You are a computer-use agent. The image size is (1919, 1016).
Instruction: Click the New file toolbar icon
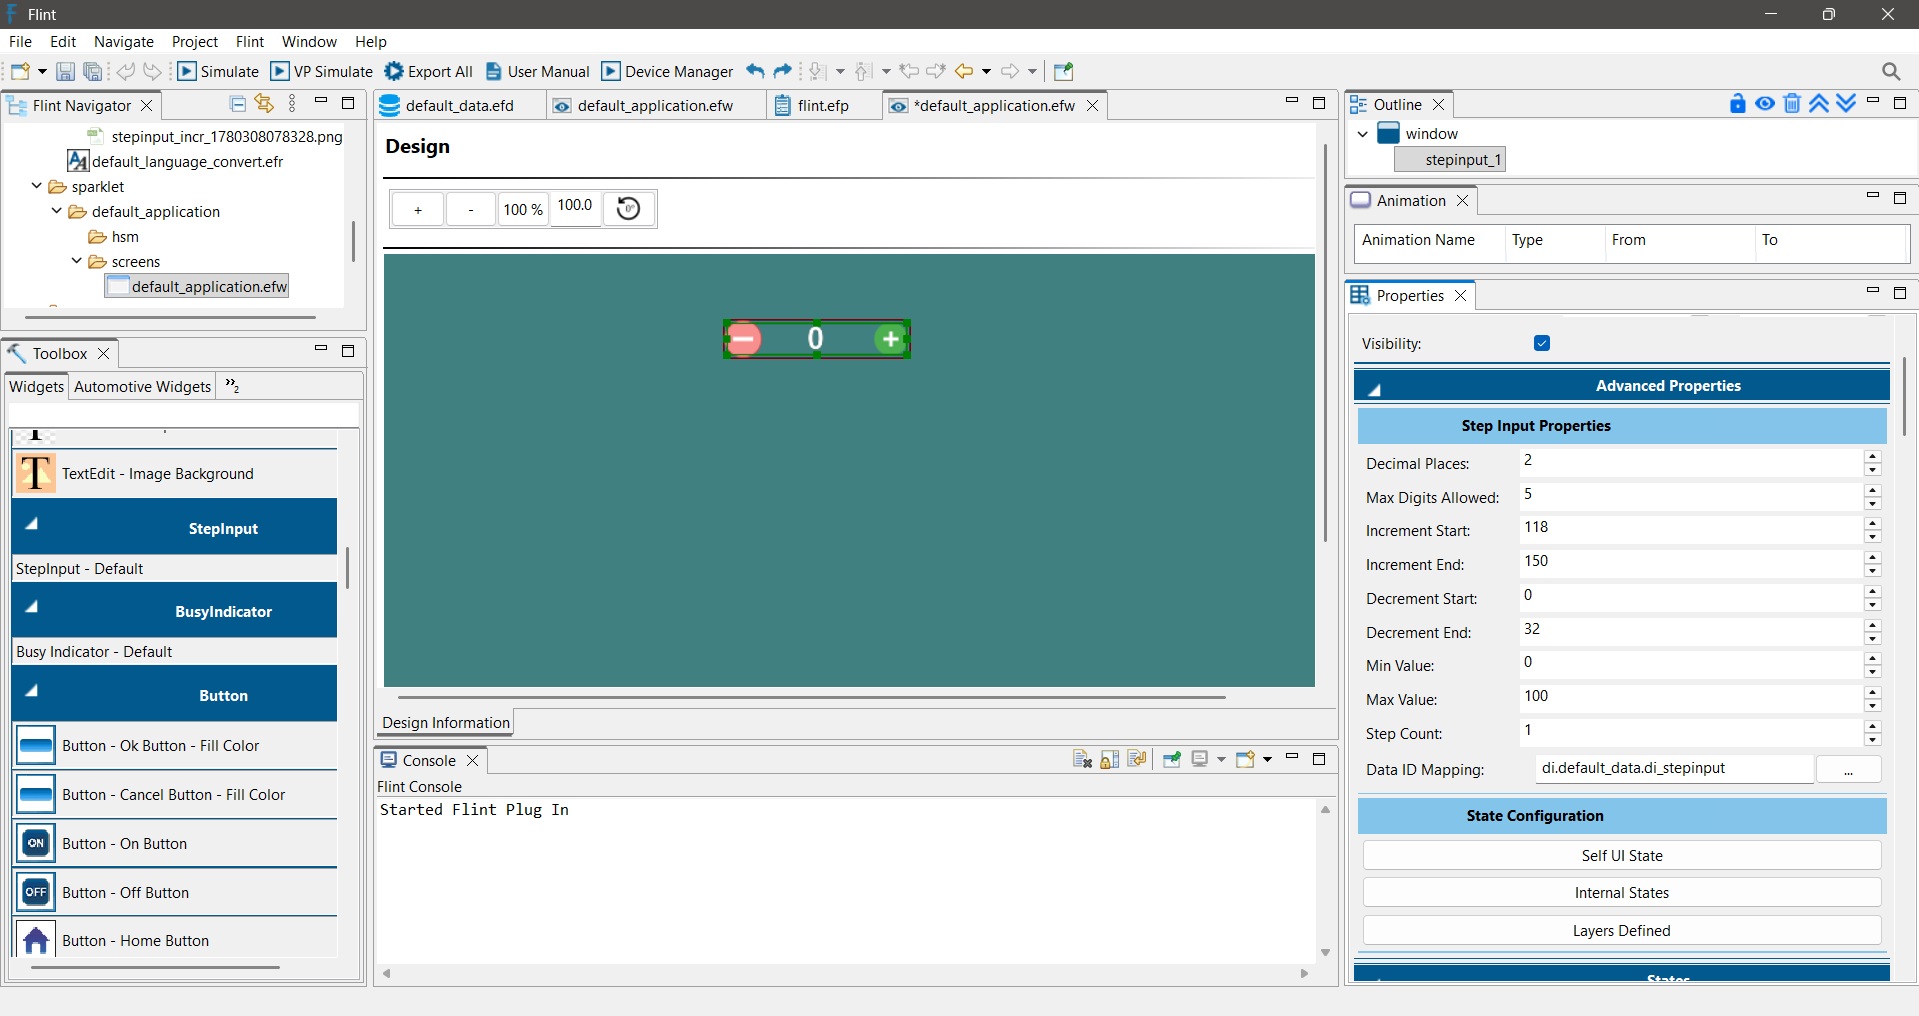[x=20, y=71]
